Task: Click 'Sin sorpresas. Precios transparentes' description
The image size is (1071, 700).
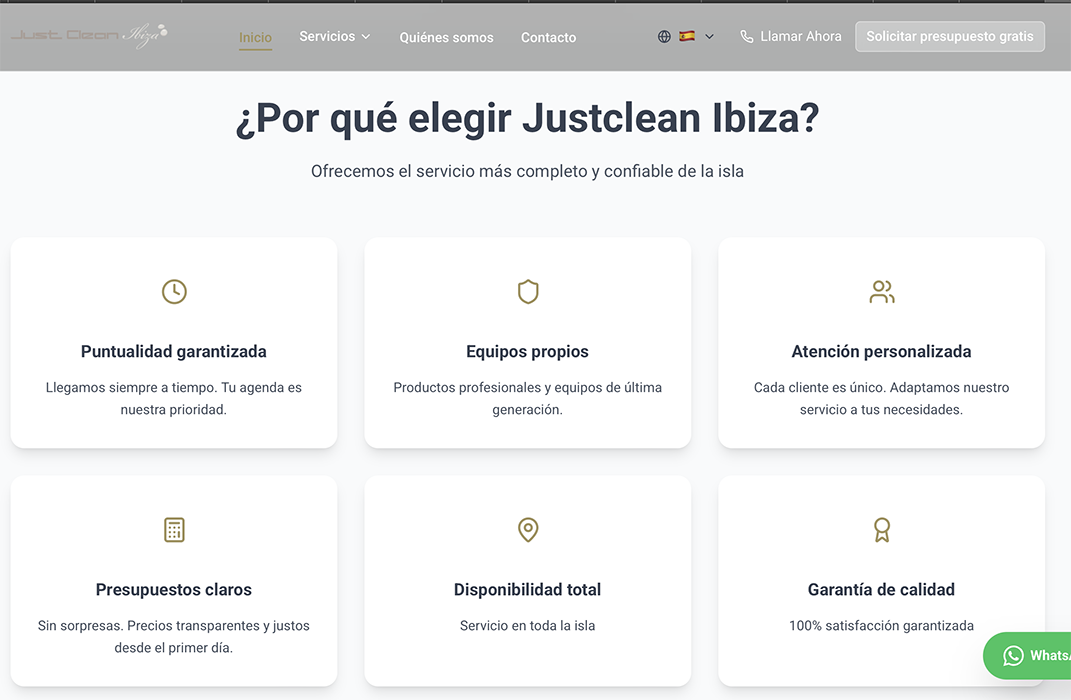Action: pos(173,636)
